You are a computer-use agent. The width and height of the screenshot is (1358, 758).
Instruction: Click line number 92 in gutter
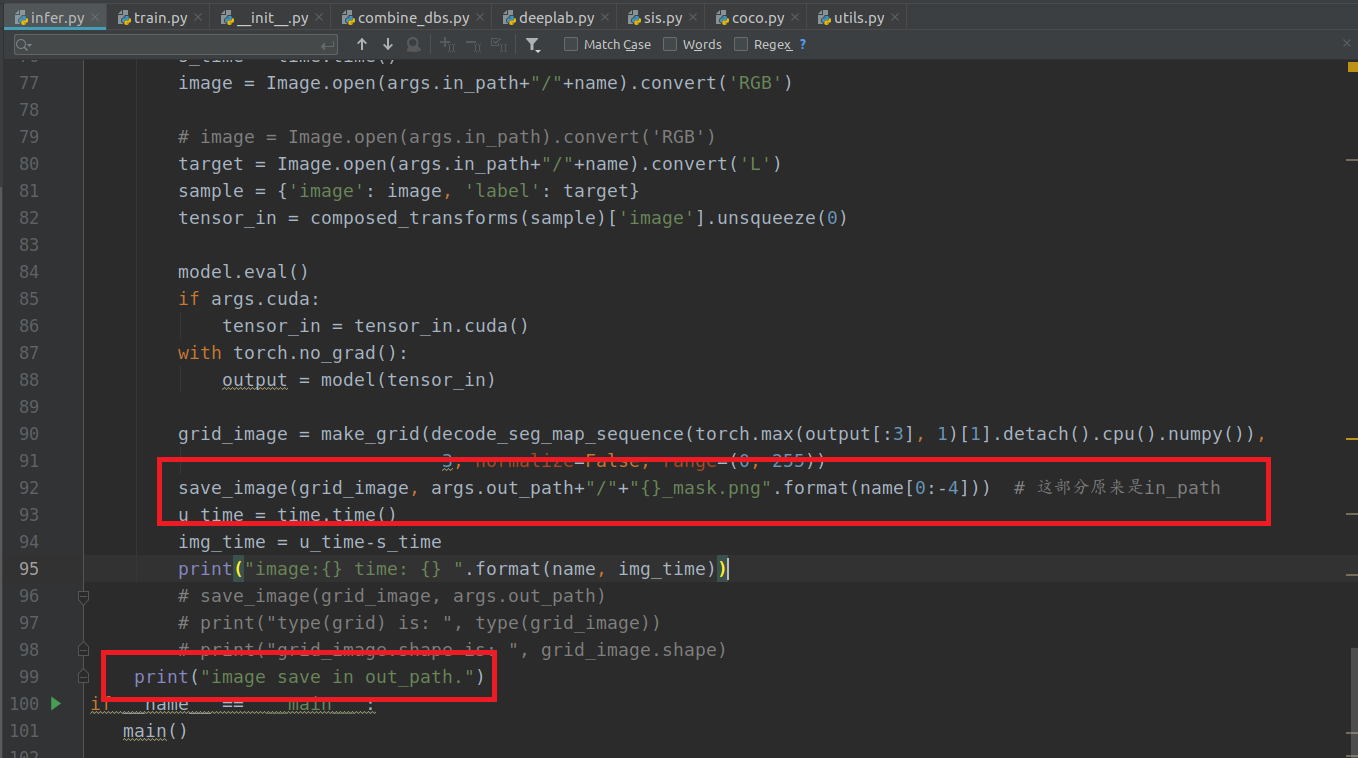coord(29,488)
